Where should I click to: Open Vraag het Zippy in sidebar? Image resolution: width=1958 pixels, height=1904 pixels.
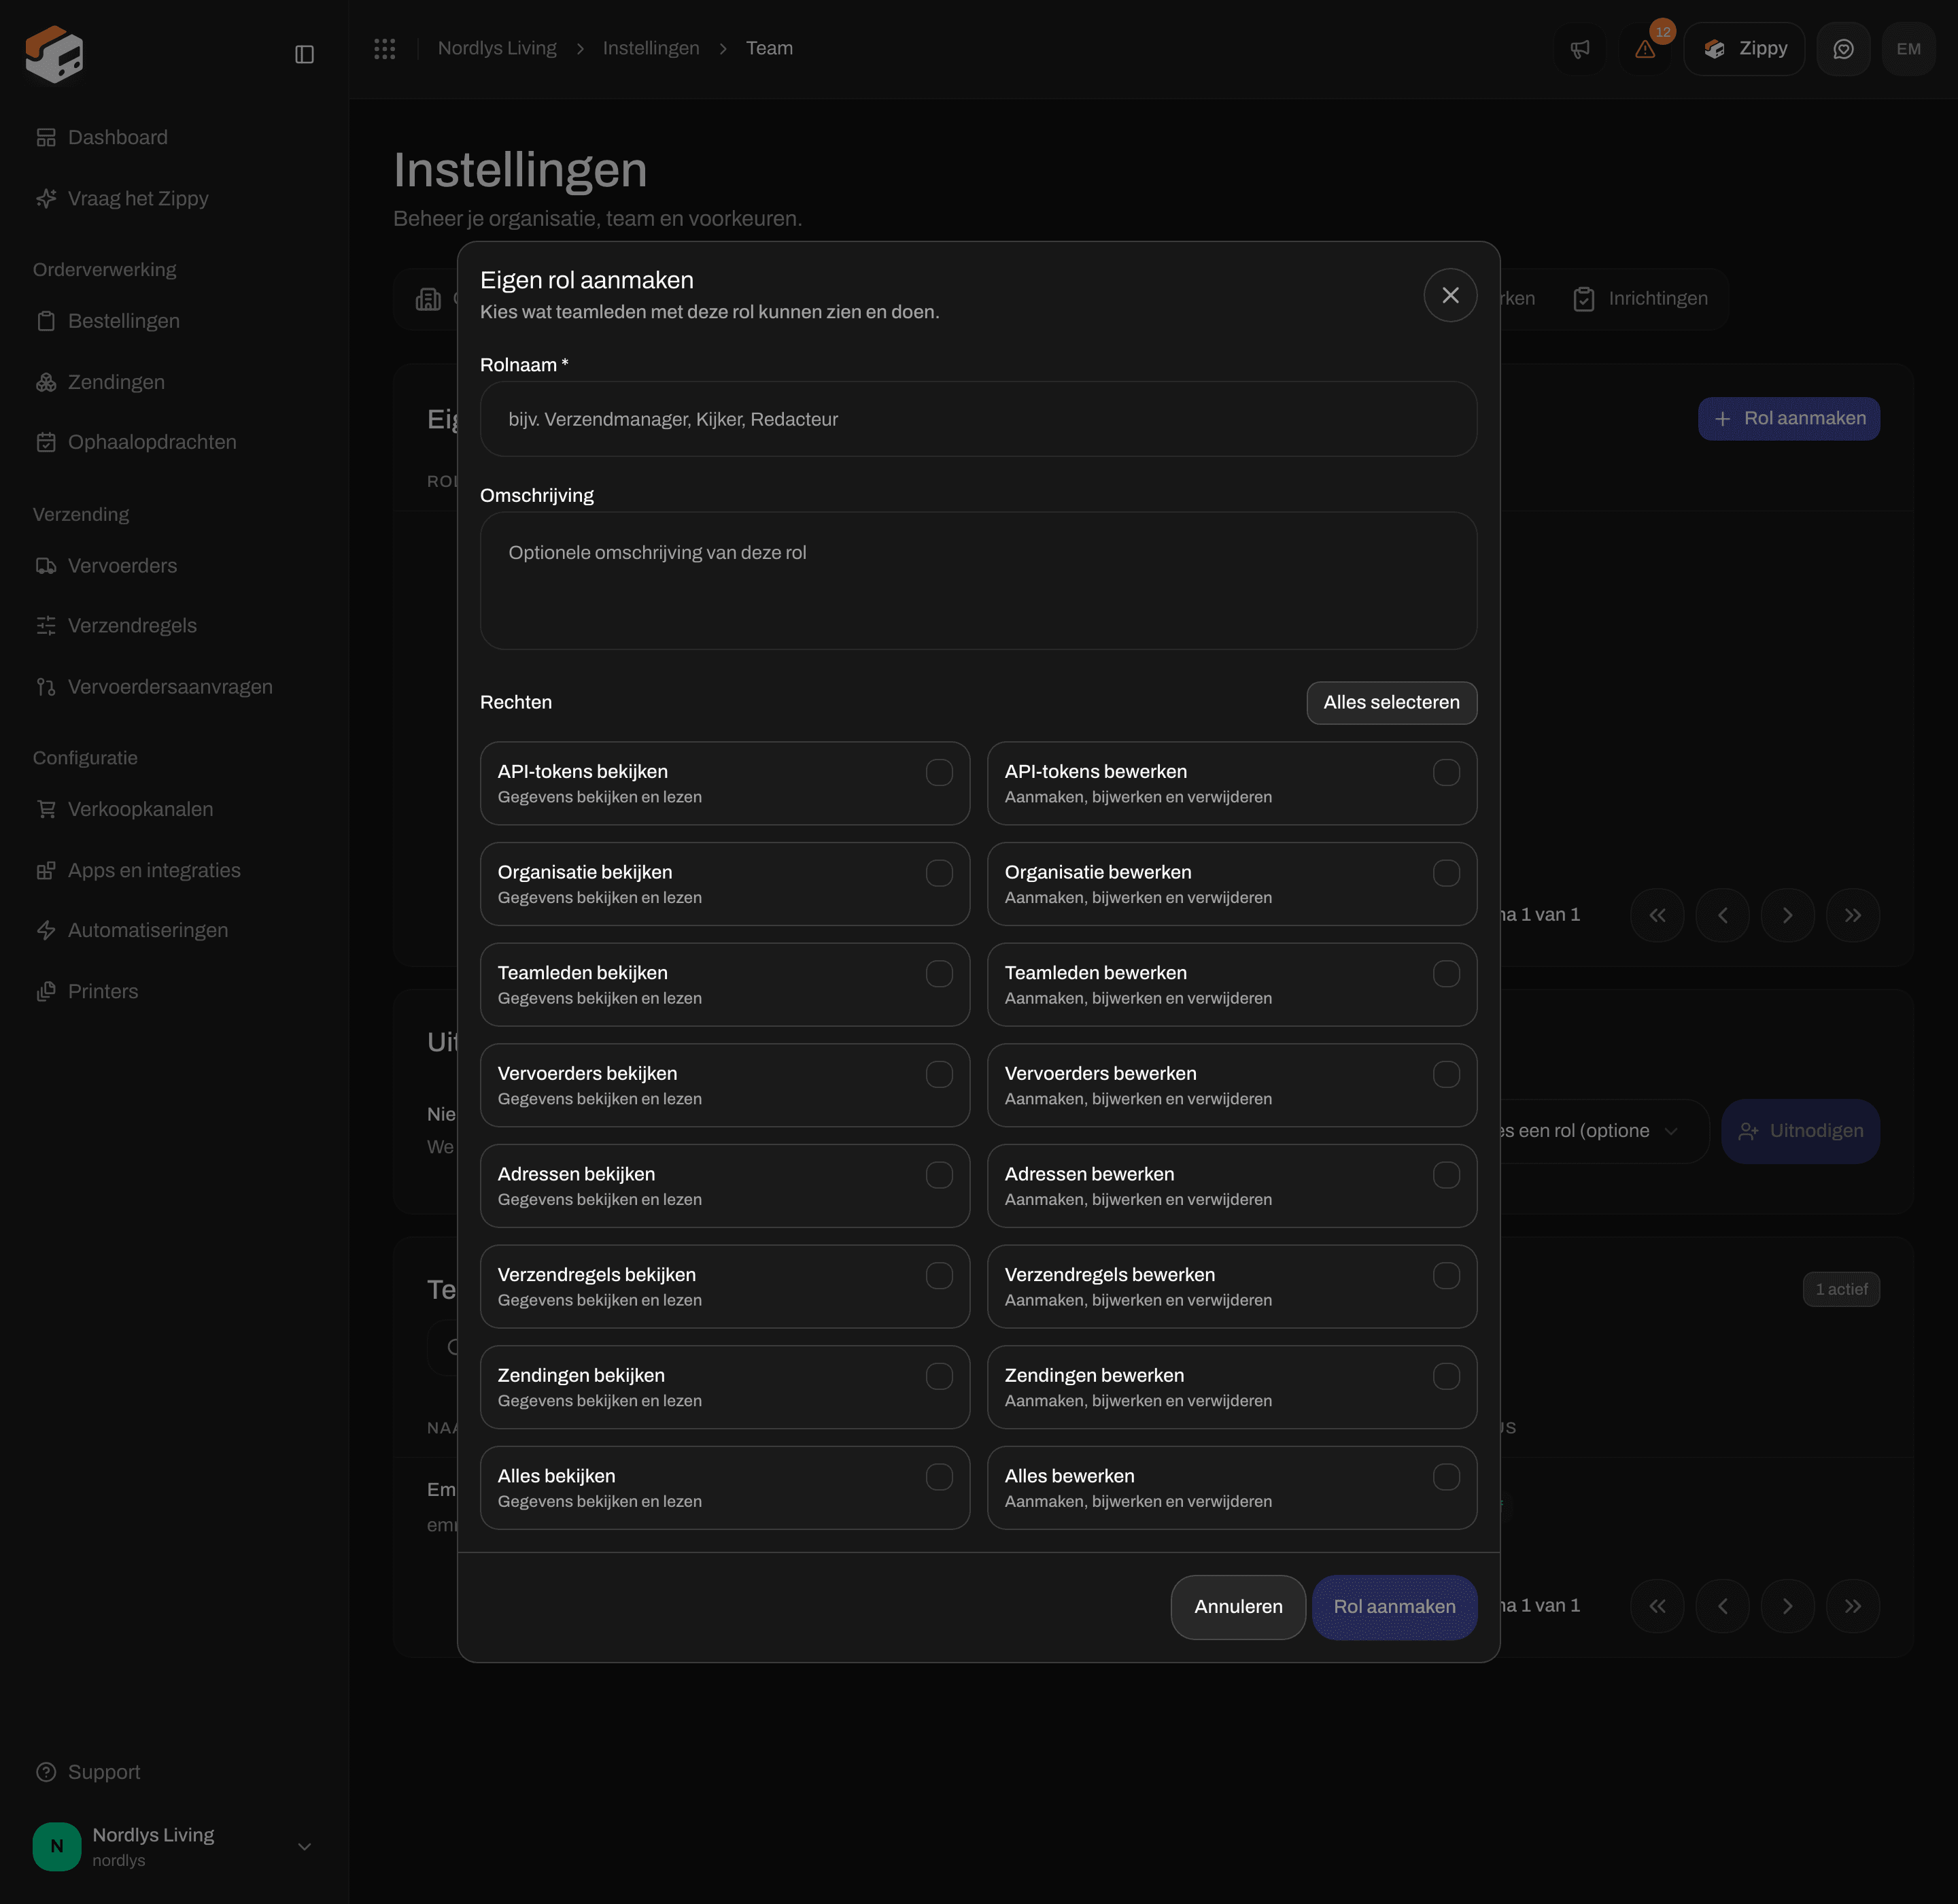122,198
